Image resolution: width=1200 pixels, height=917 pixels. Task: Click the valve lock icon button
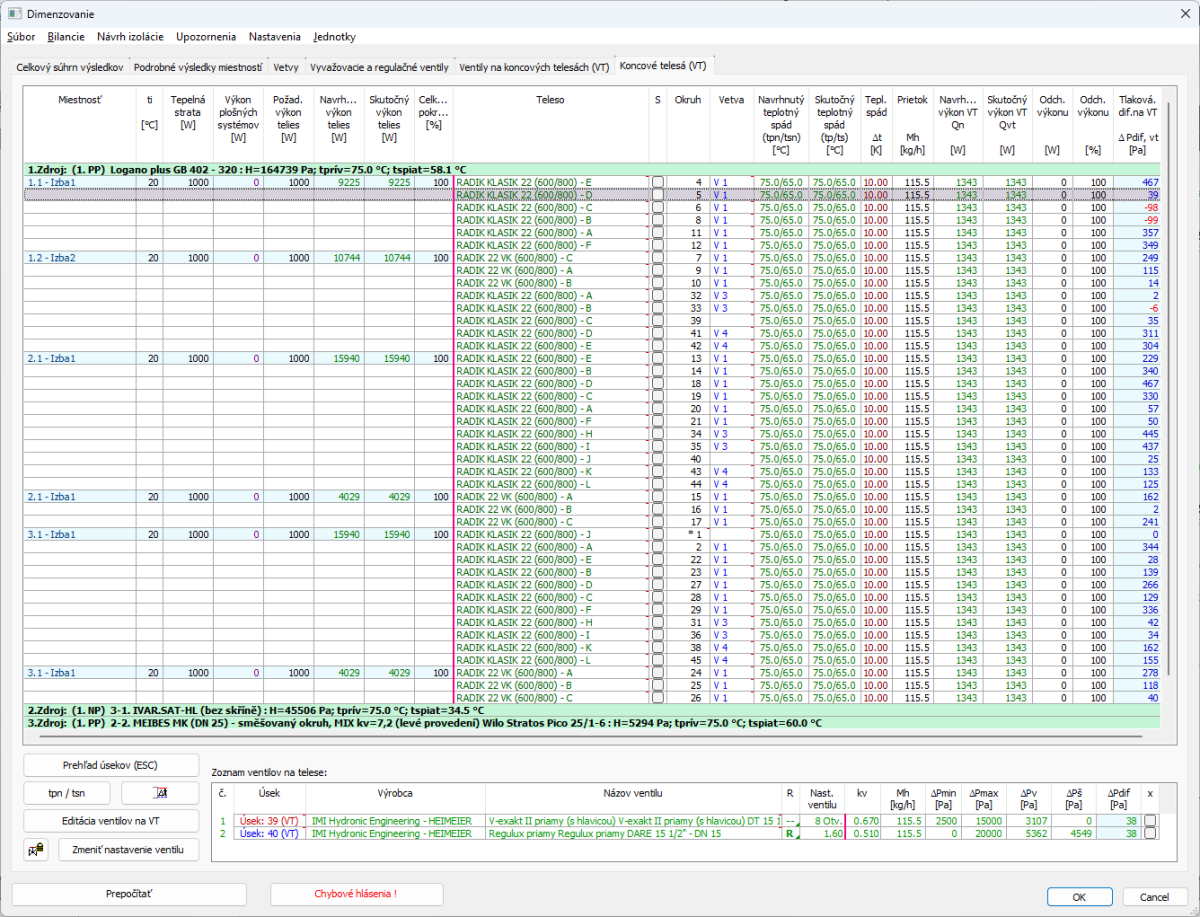[36, 849]
